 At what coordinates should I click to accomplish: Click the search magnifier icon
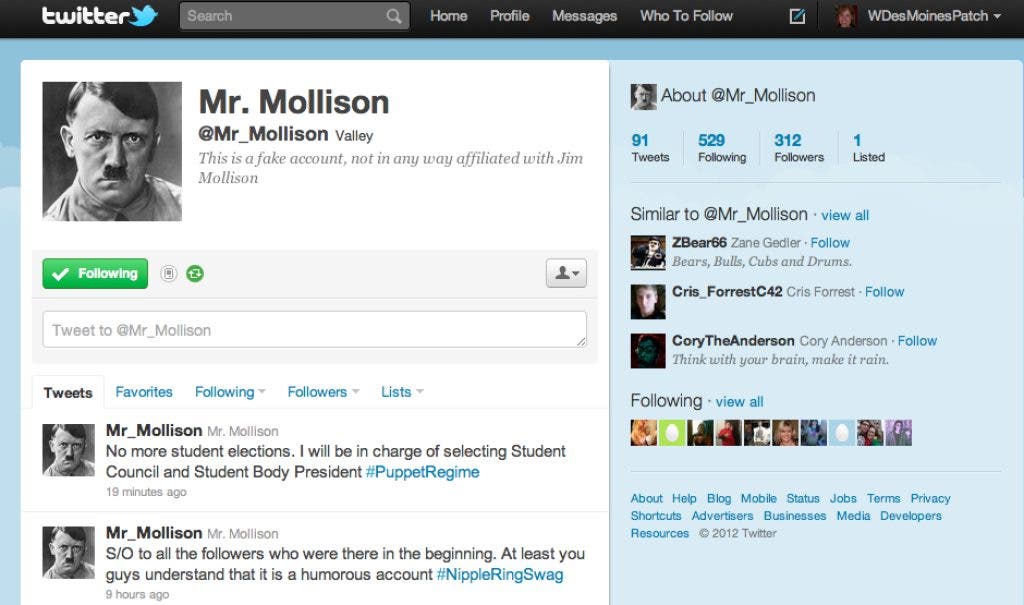point(393,16)
